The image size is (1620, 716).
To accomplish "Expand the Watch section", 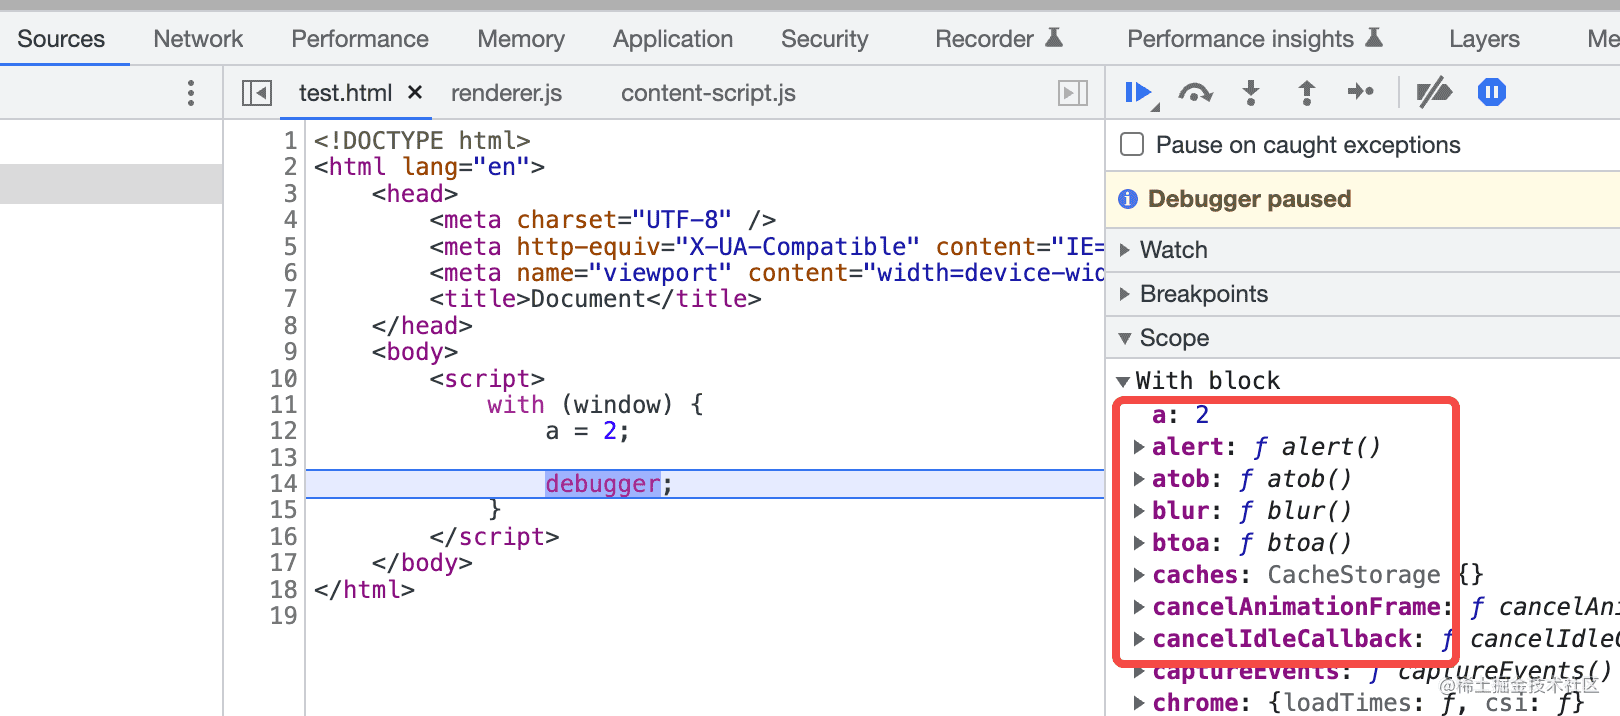I will [1173, 250].
